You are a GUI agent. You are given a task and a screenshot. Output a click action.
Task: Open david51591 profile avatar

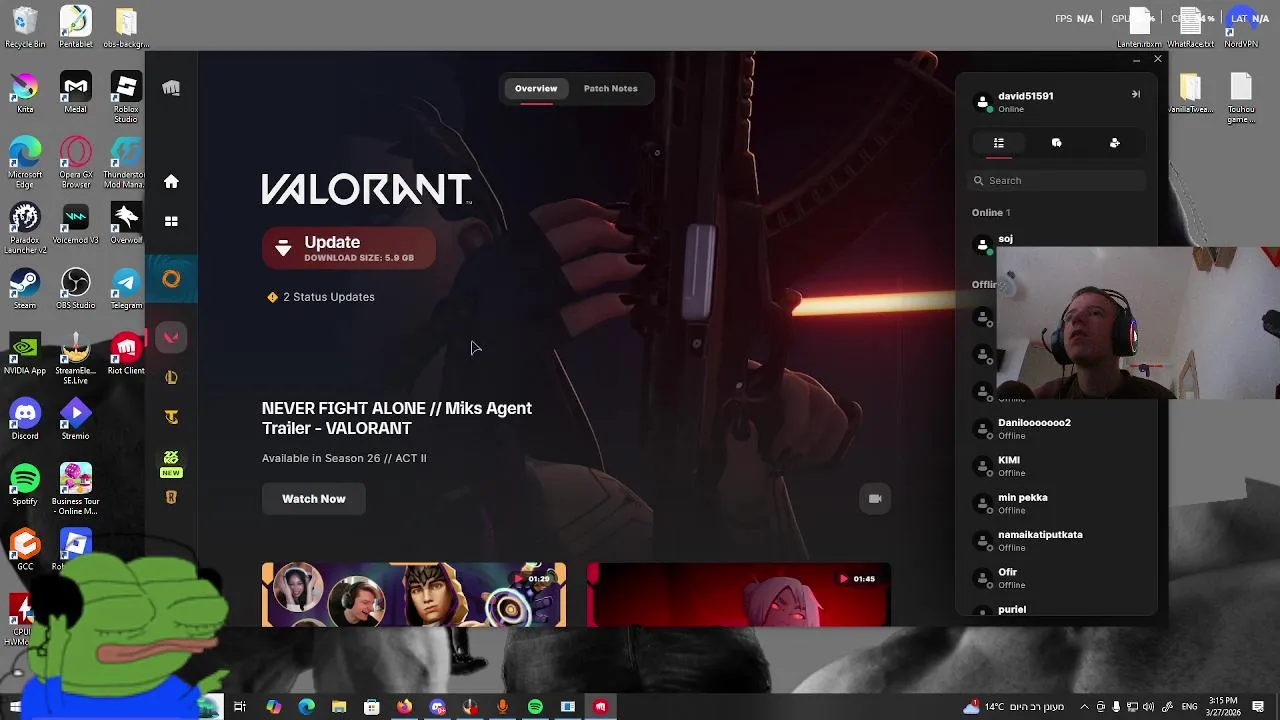(983, 102)
